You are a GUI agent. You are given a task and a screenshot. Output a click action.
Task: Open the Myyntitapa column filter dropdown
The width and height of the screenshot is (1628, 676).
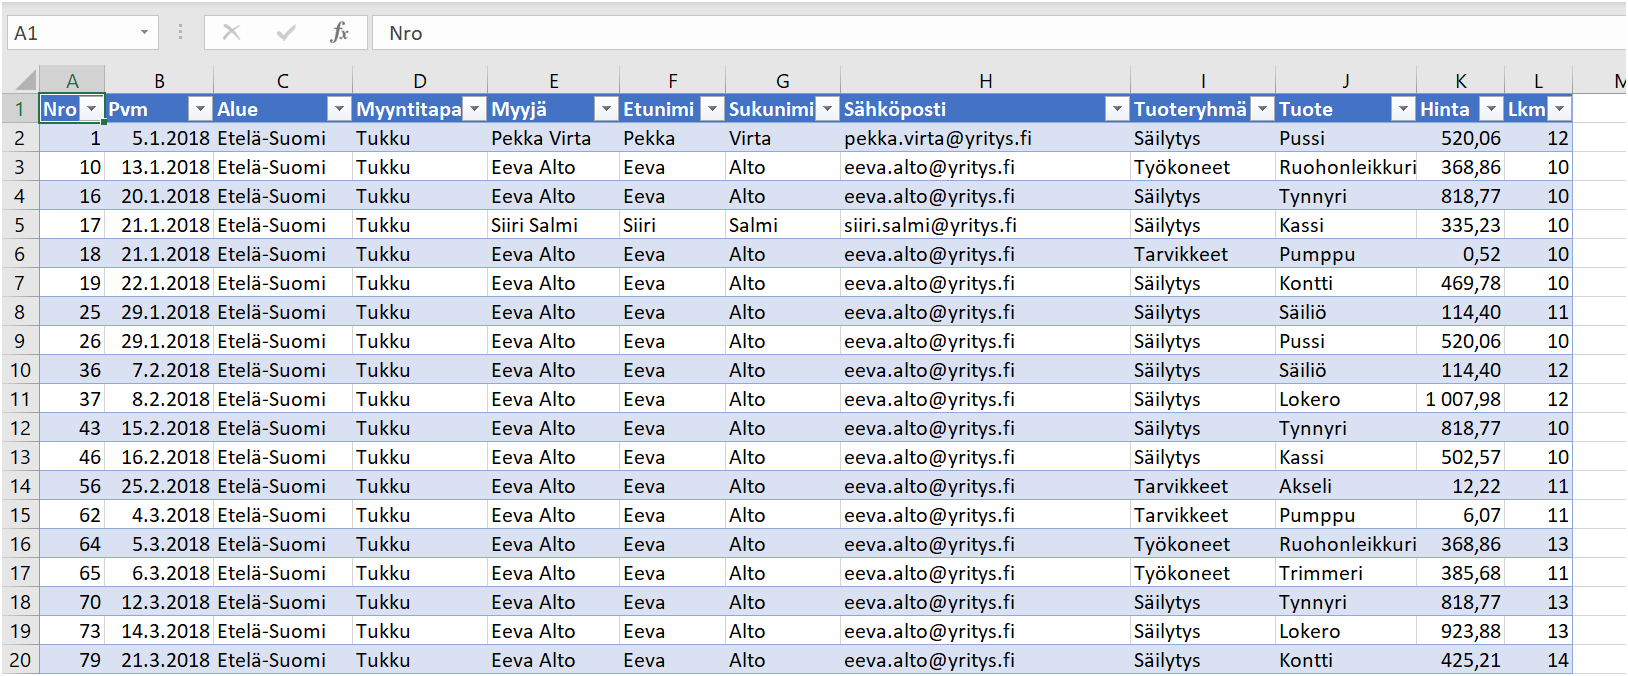pos(475,109)
